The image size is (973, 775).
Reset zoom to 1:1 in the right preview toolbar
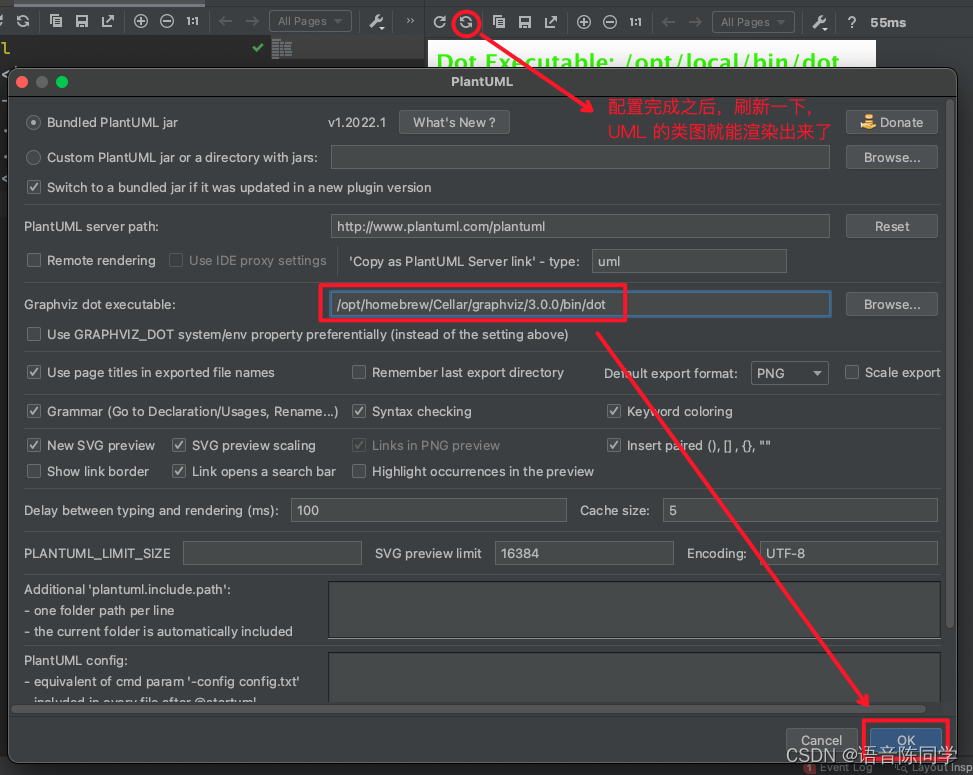point(635,22)
